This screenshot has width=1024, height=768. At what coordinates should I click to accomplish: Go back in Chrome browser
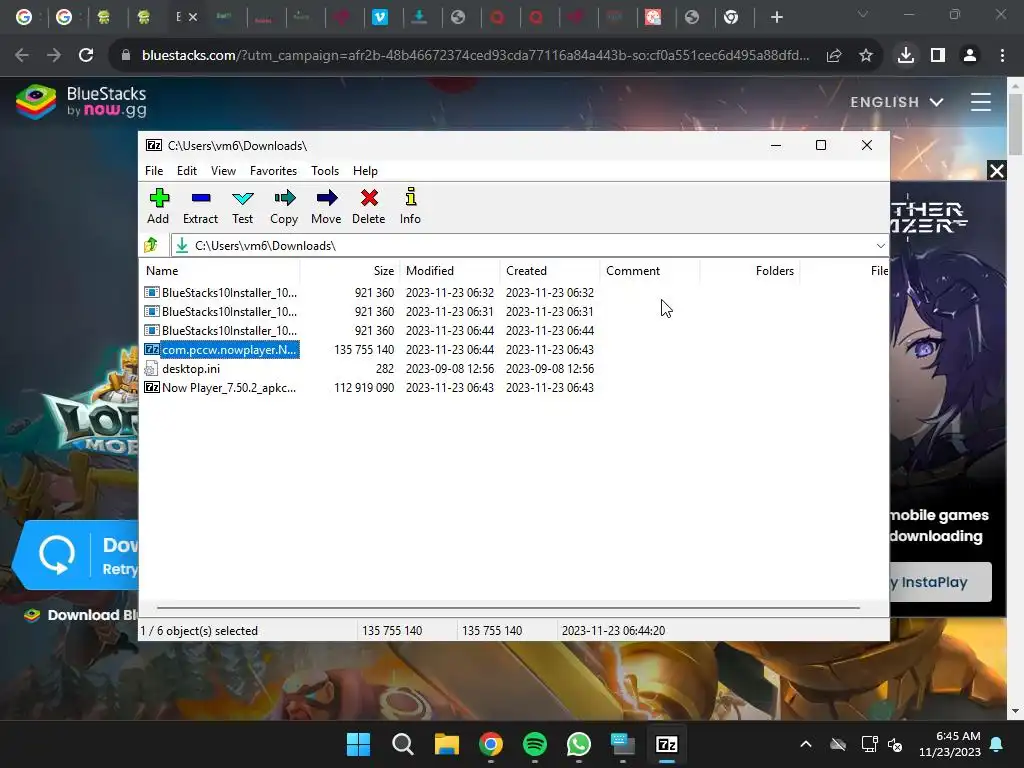click(22, 56)
